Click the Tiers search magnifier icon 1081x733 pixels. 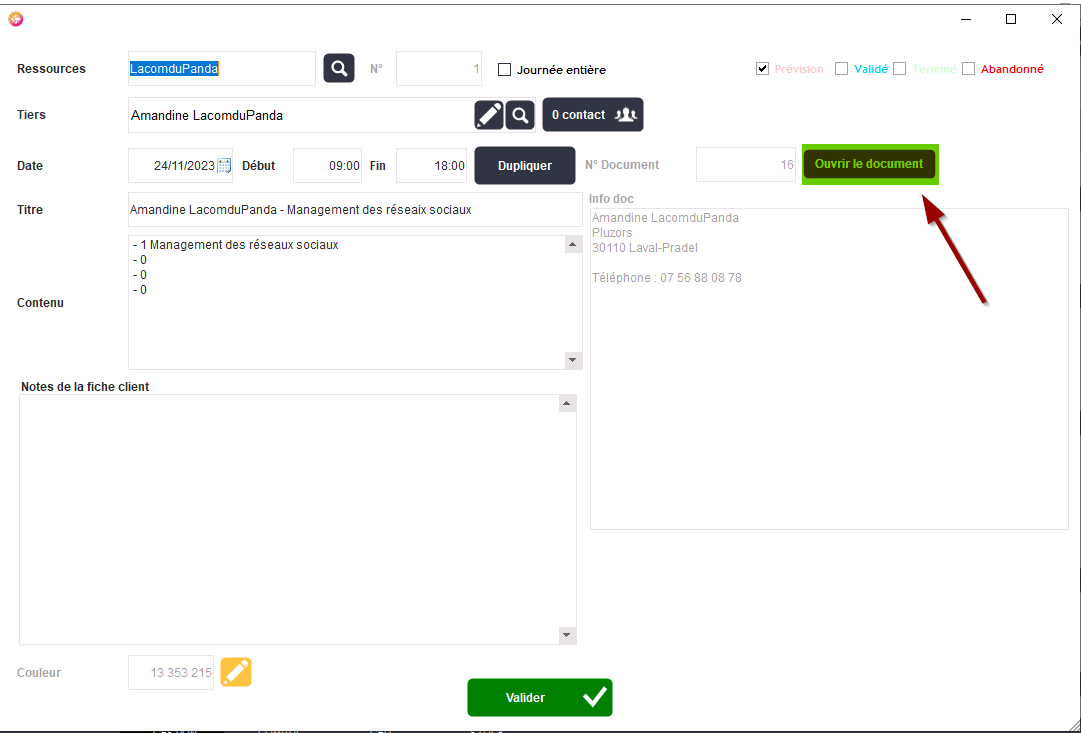pyautogui.click(x=520, y=115)
